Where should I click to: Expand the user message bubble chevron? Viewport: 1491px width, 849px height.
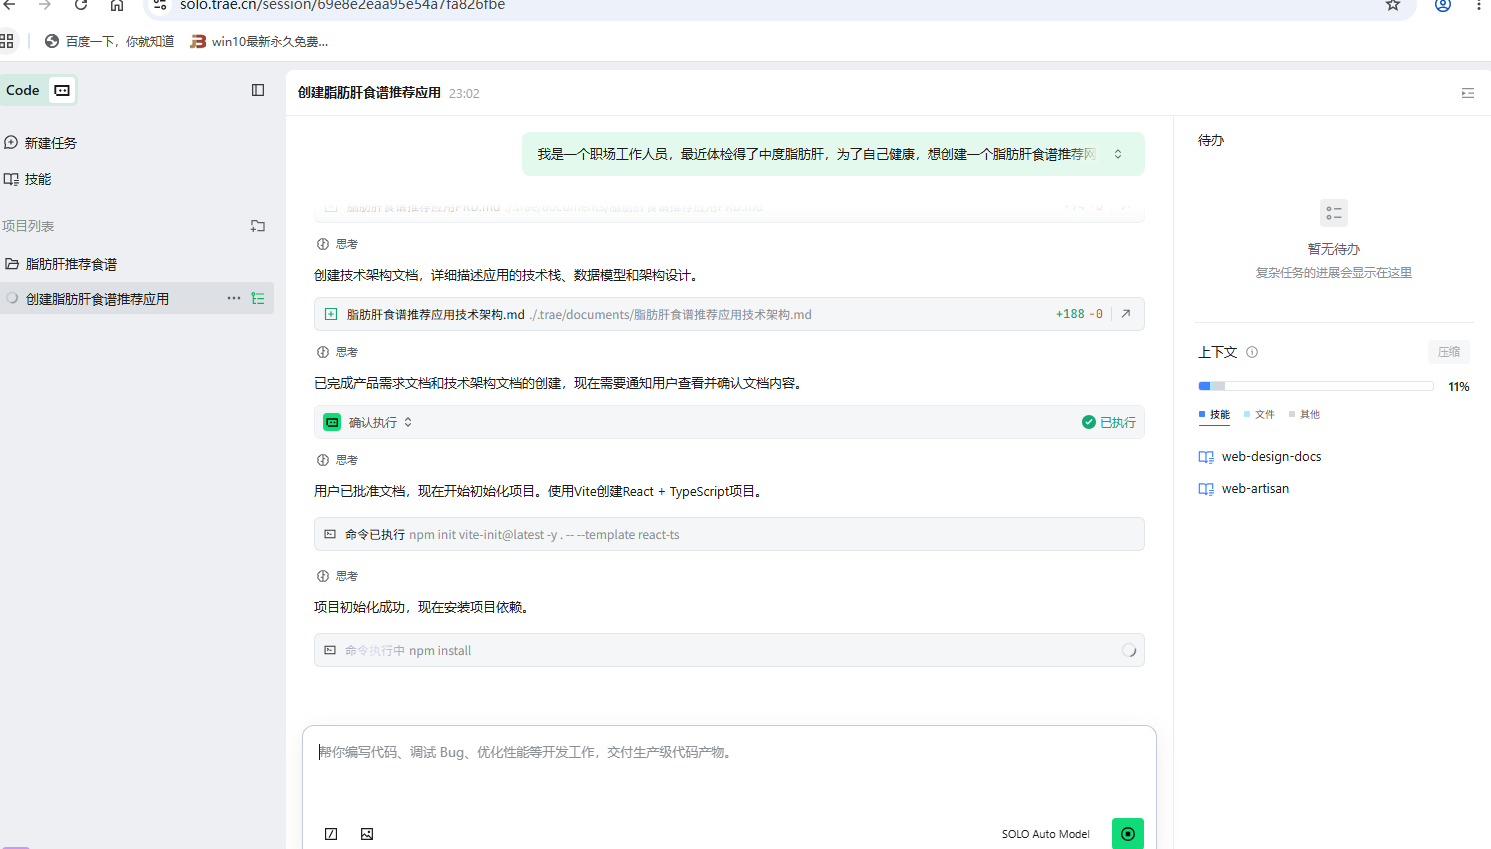click(x=1118, y=154)
